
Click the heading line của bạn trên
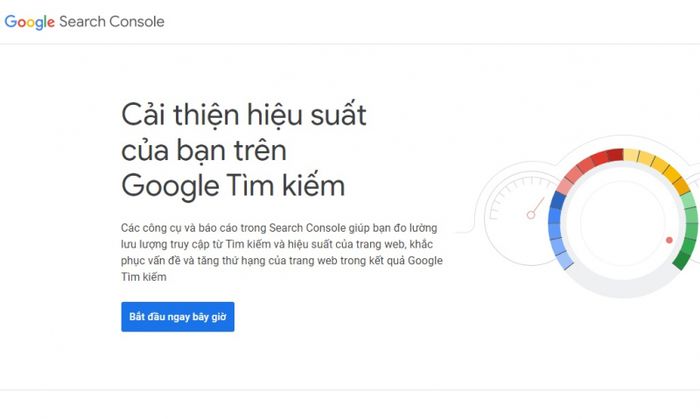204,151
